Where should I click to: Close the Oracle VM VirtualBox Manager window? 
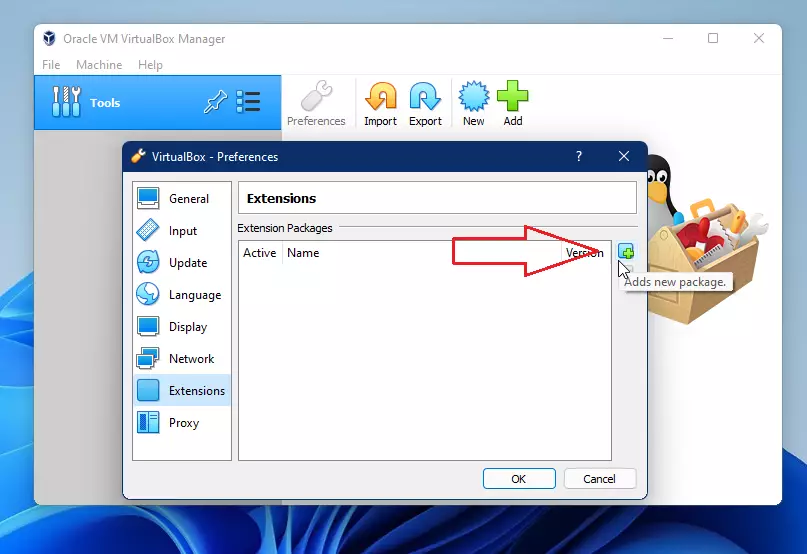coord(759,38)
